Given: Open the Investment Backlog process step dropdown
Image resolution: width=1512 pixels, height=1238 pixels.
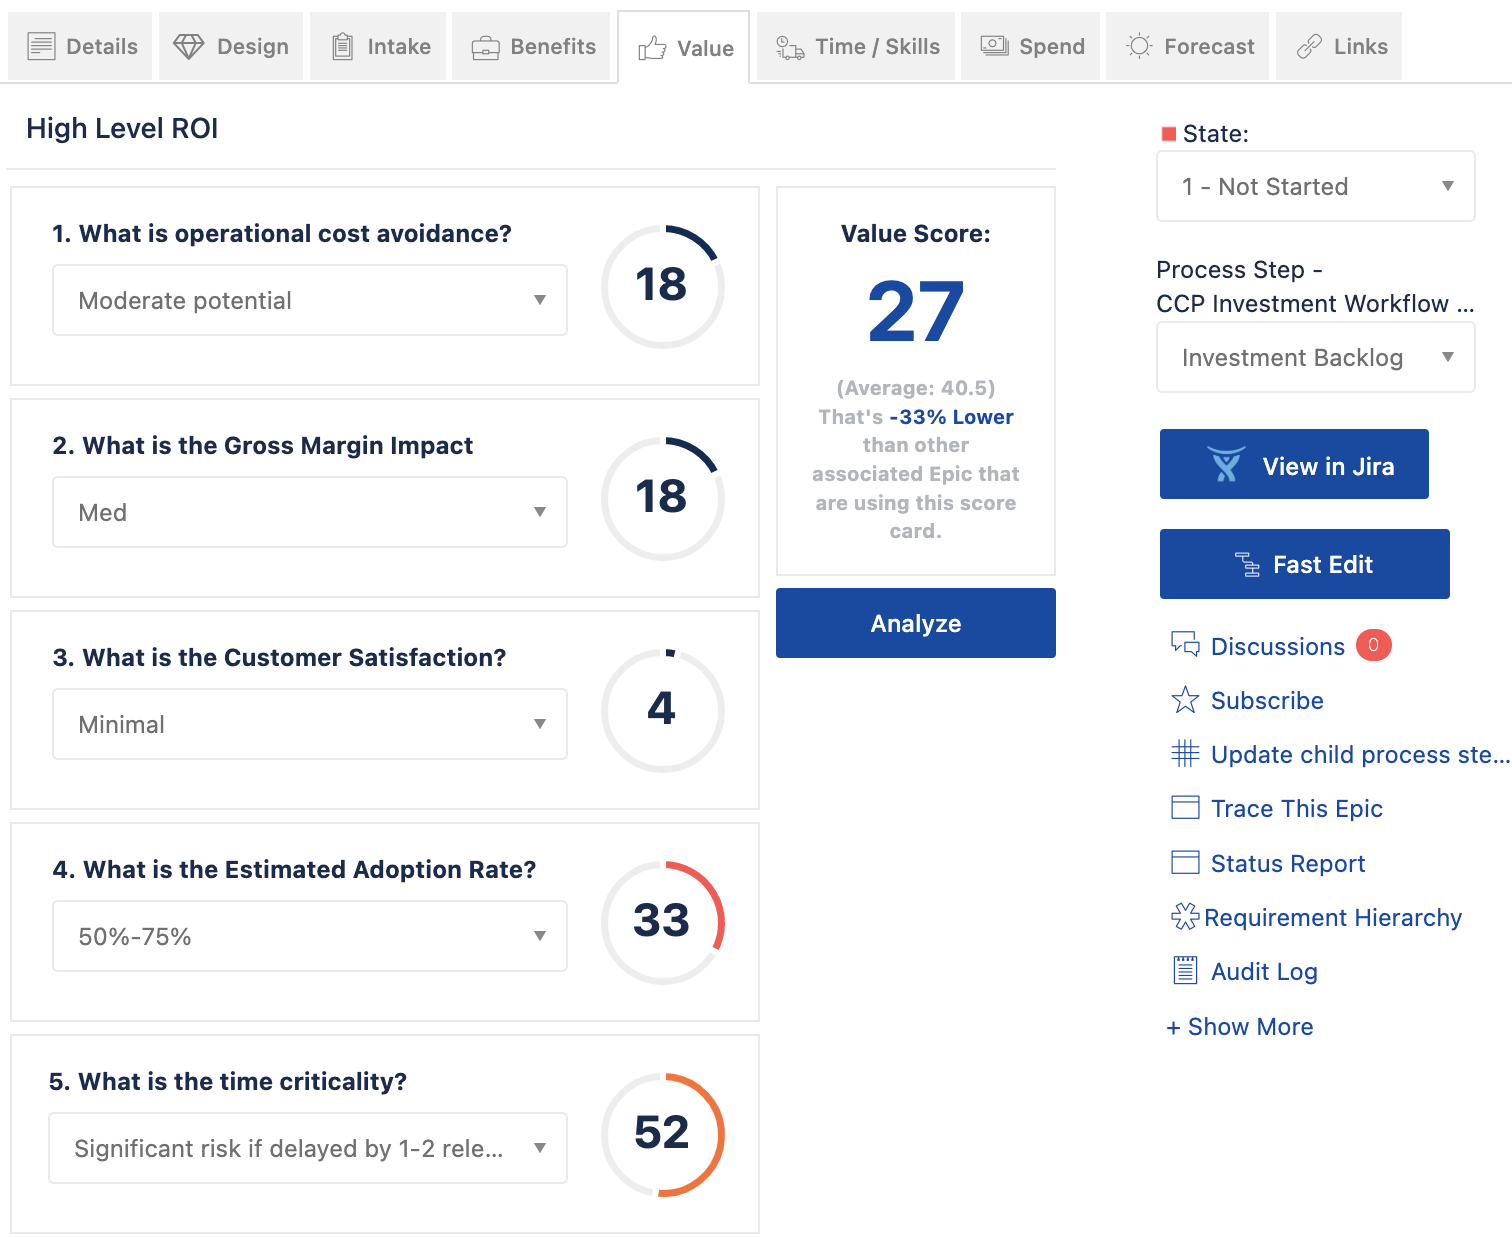Looking at the screenshot, I should (x=1316, y=357).
